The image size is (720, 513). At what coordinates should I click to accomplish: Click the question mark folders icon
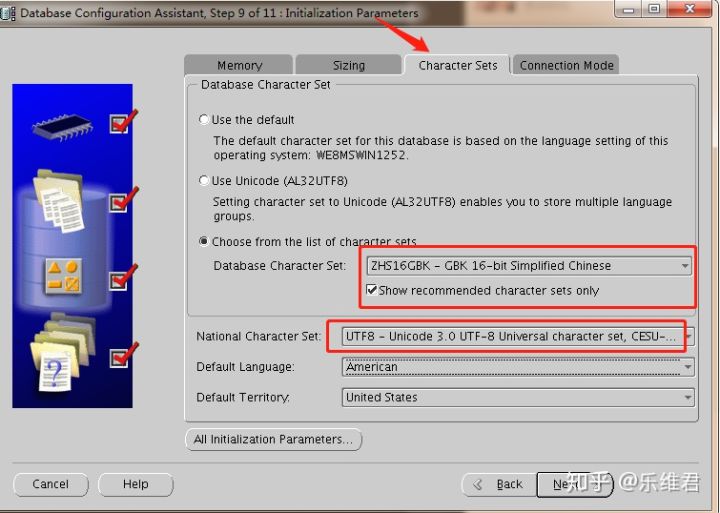click(x=62, y=354)
